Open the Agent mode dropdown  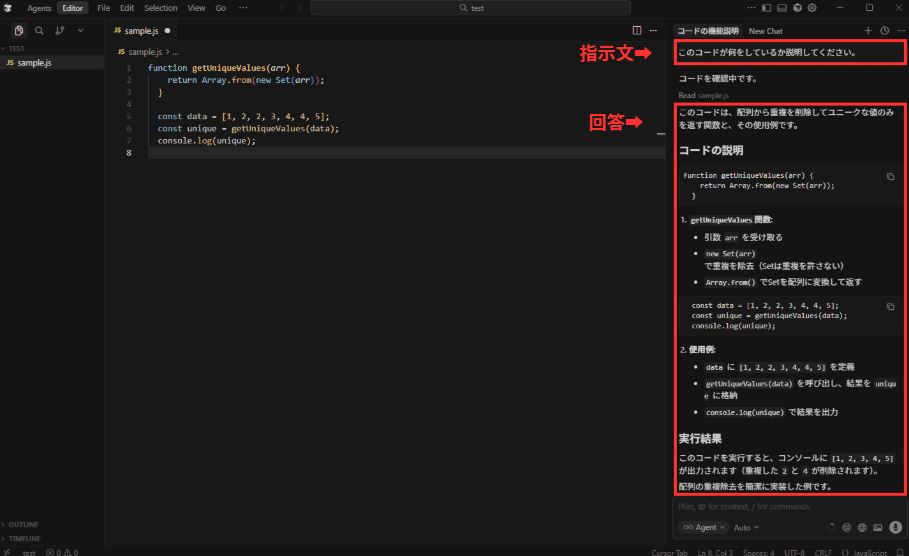point(704,528)
